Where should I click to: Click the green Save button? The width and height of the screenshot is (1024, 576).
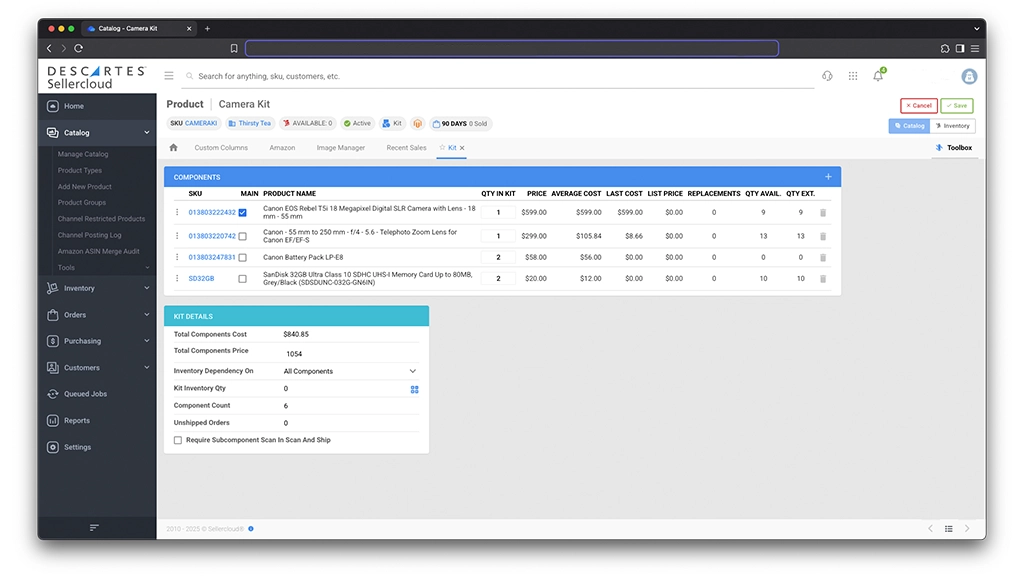point(956,105)
